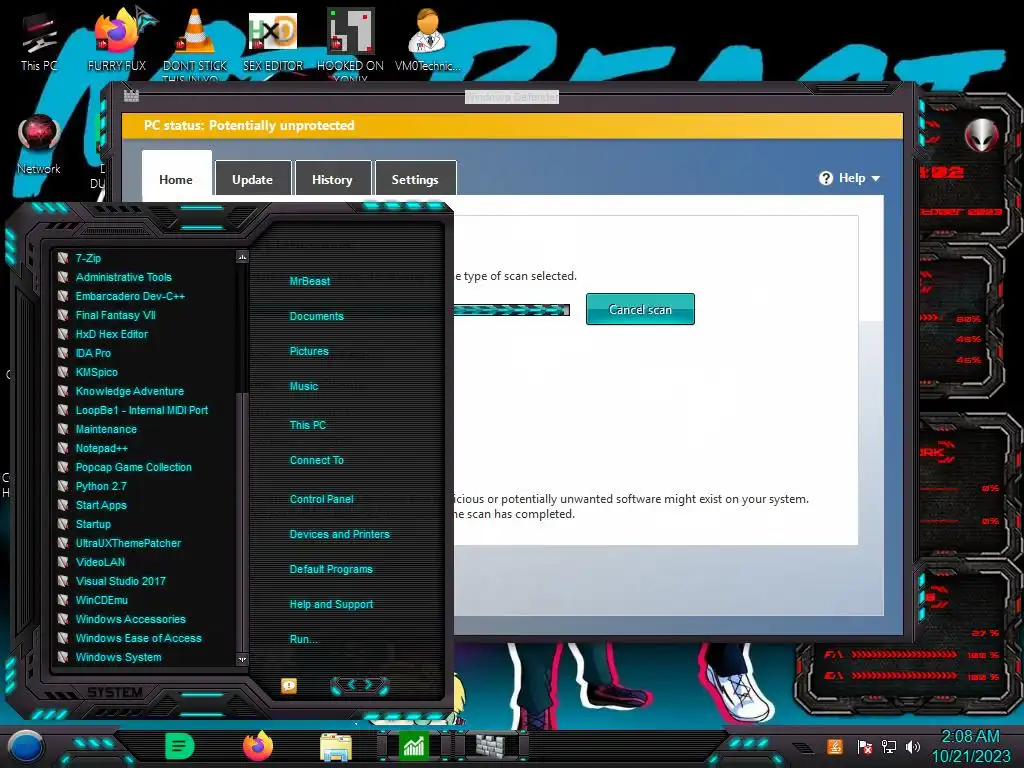
Task: Open the History tab
Action: (332, 179)
